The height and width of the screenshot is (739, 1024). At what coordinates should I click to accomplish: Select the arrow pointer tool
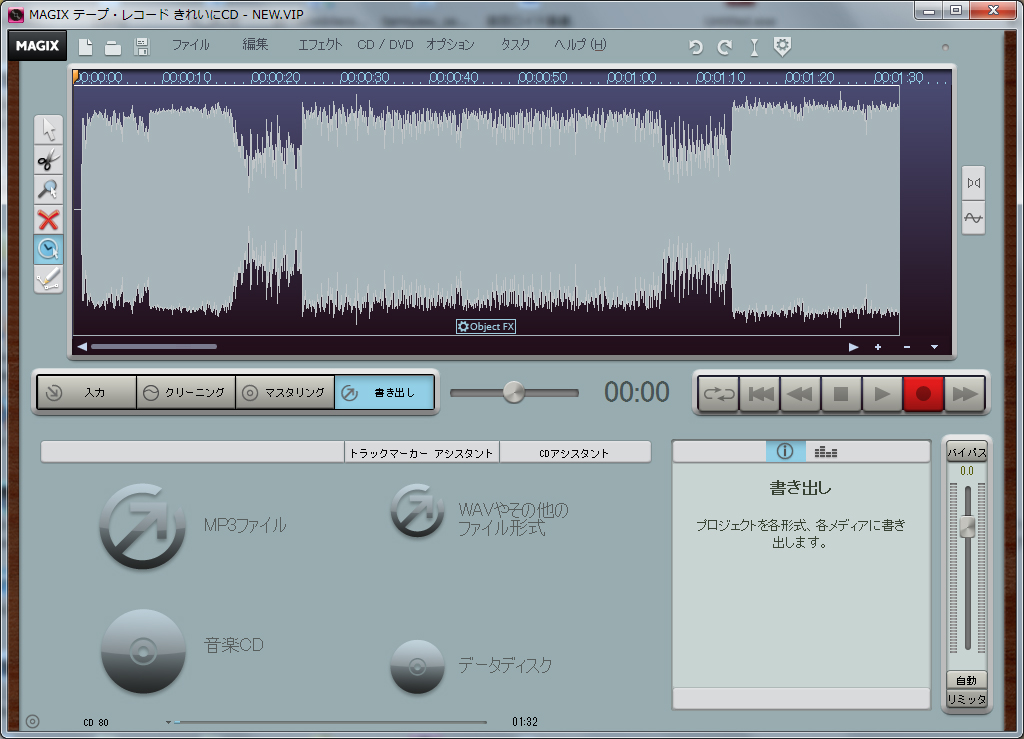click(x=48, y=129)
